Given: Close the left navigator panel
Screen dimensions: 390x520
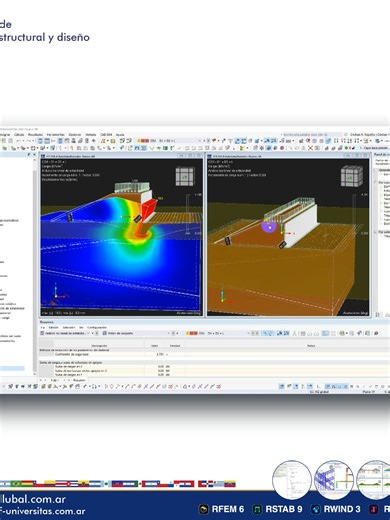Looking at the screenshot, I should tap(34, 155).
